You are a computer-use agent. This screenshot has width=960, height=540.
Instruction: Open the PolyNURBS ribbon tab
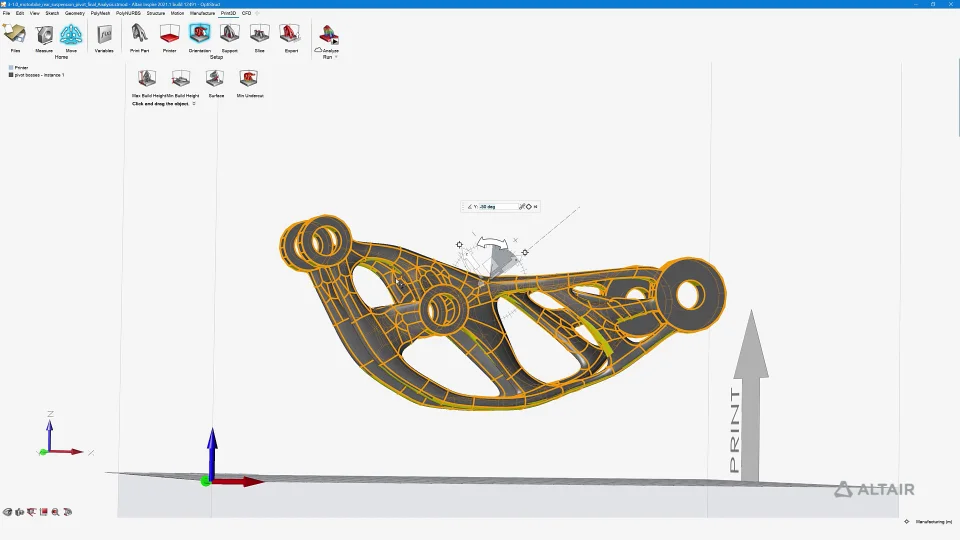(128, 13)
